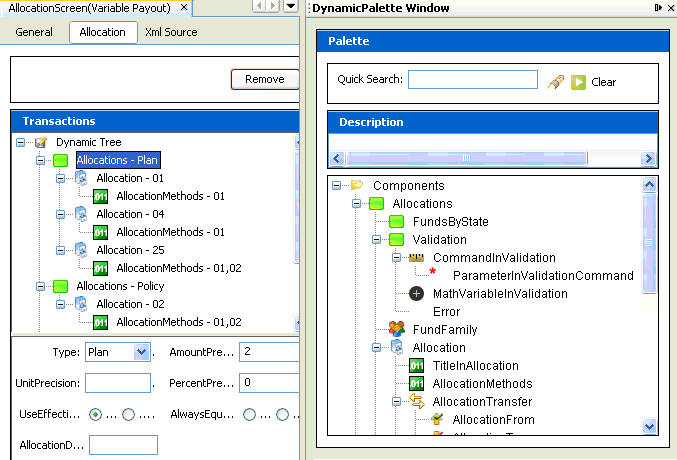The height and width of the screenshot is (460, 677).
Task: Click the MathVariableInValidation plus icon
Action: pyautogui.click(x=416, y=294)
